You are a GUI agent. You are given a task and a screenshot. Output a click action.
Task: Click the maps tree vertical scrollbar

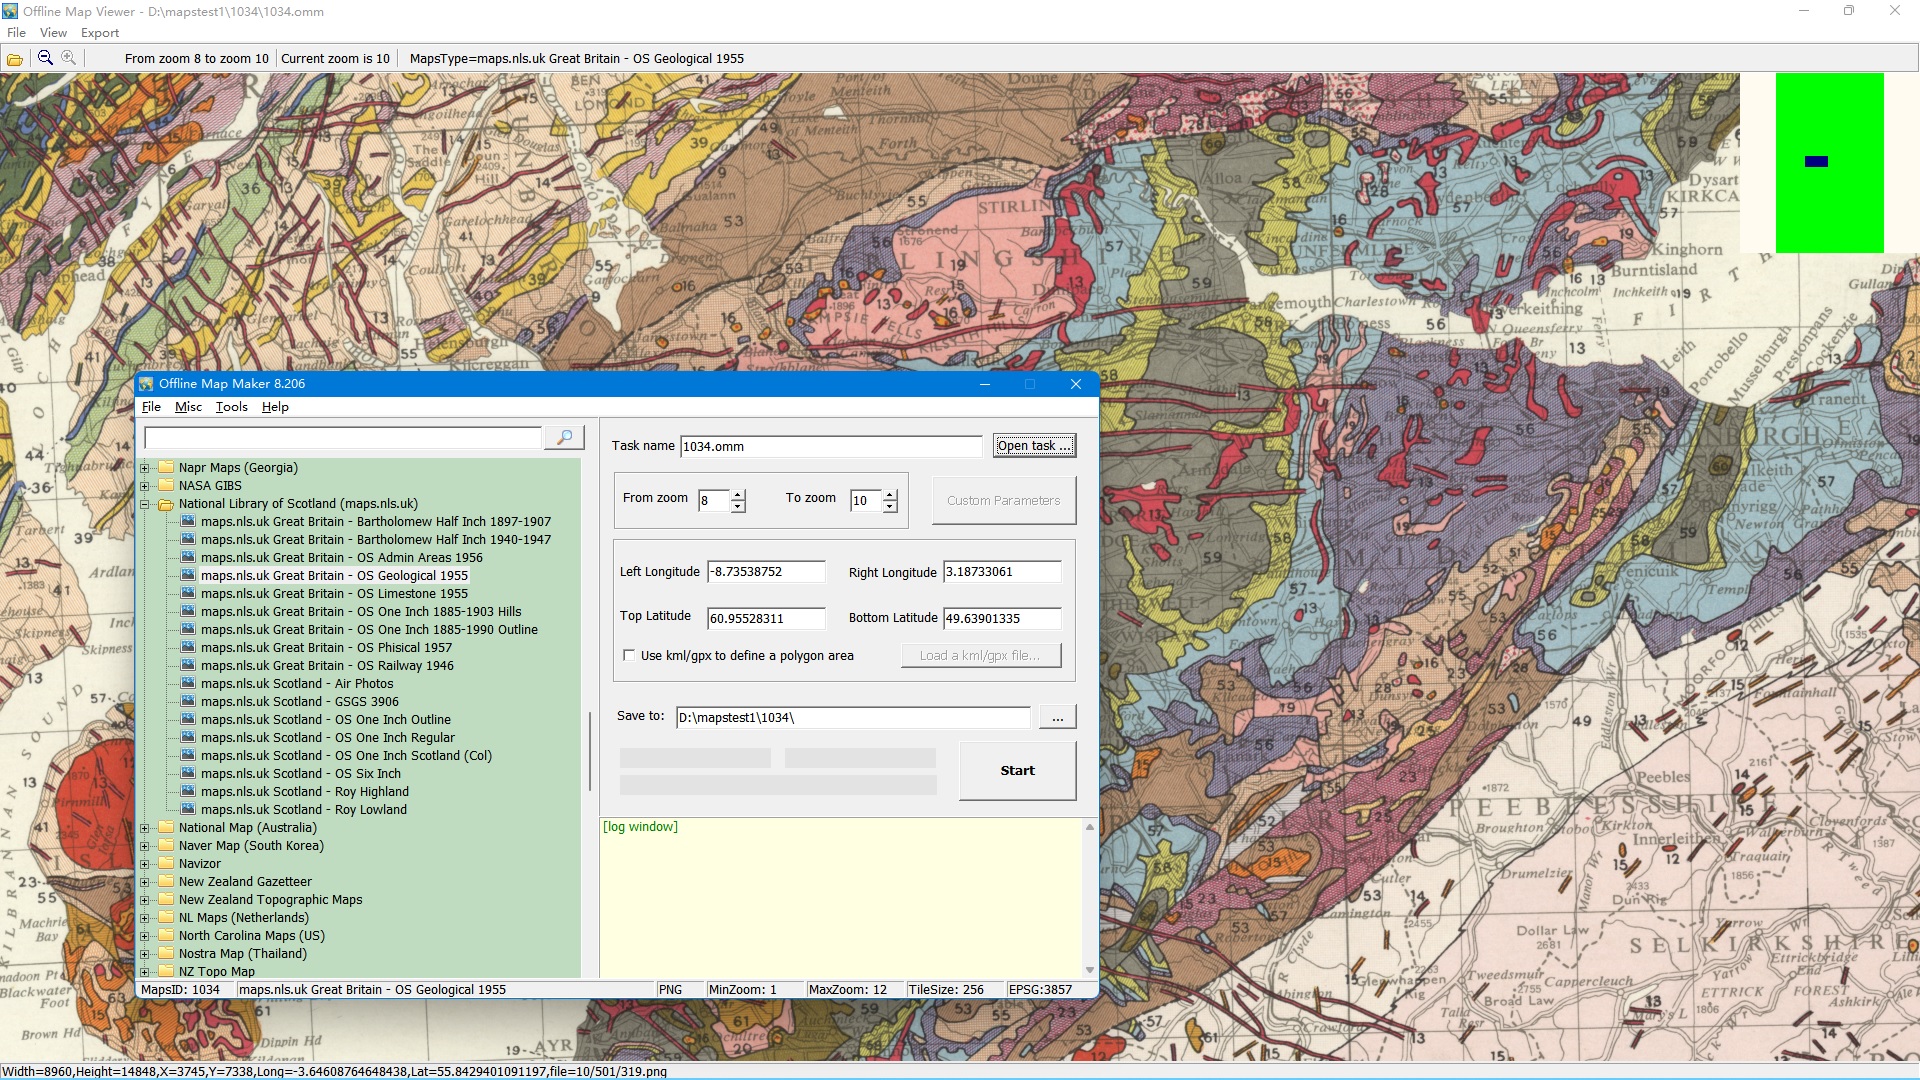[x=590, y=750]
